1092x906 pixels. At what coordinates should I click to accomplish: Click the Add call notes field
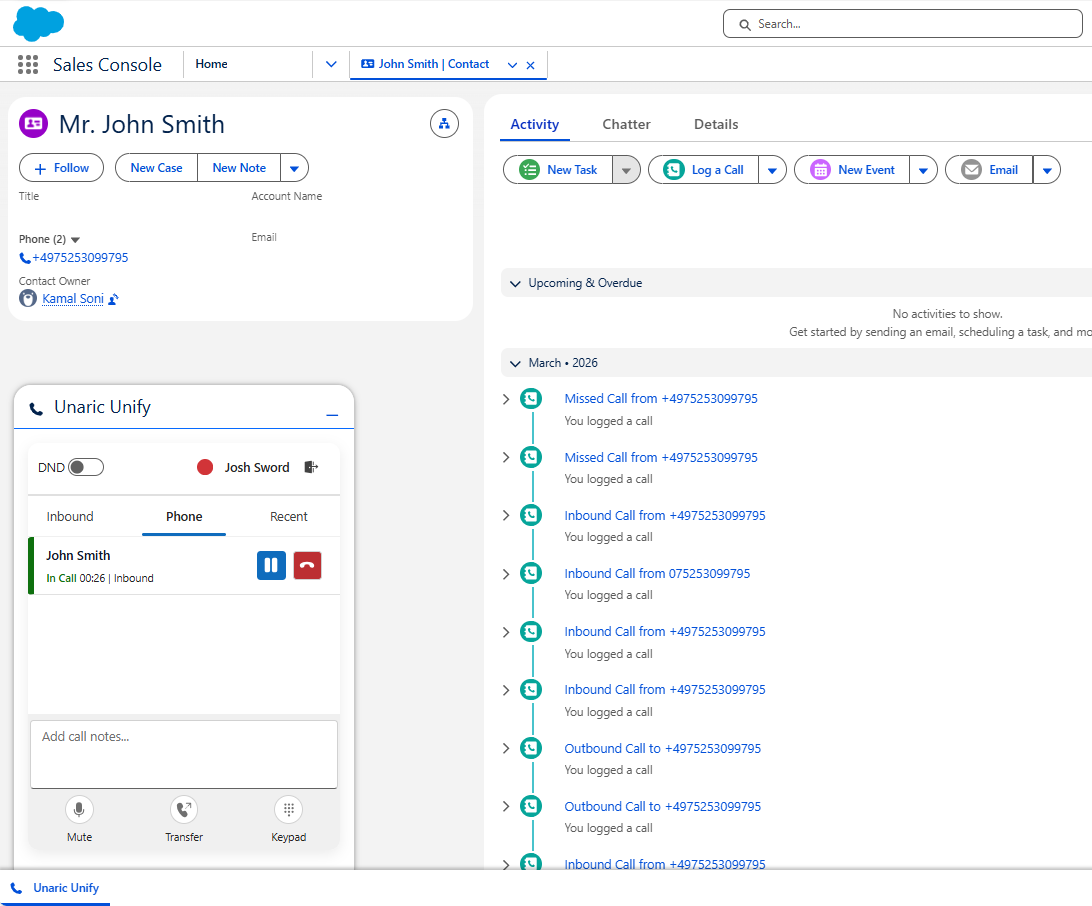pyautogui.click(x=184, y=754)
